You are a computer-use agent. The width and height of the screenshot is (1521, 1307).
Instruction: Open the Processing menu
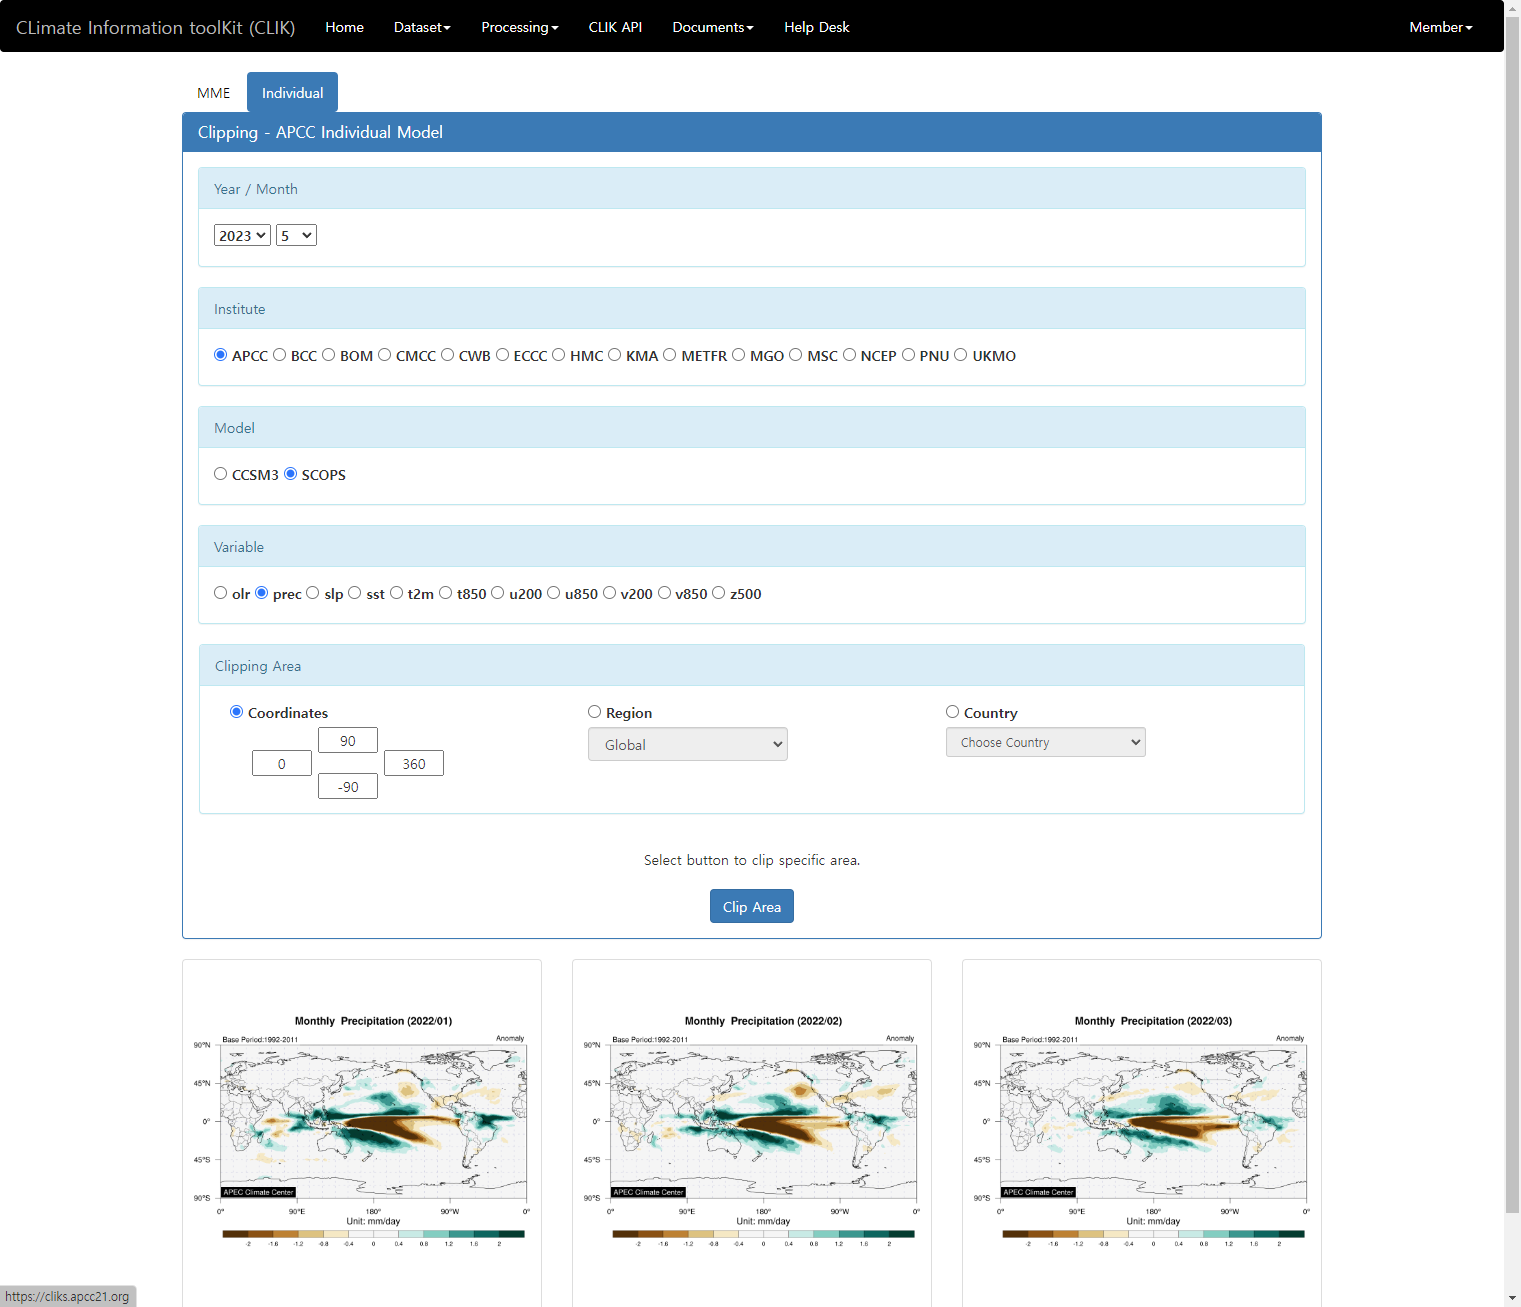519,27
